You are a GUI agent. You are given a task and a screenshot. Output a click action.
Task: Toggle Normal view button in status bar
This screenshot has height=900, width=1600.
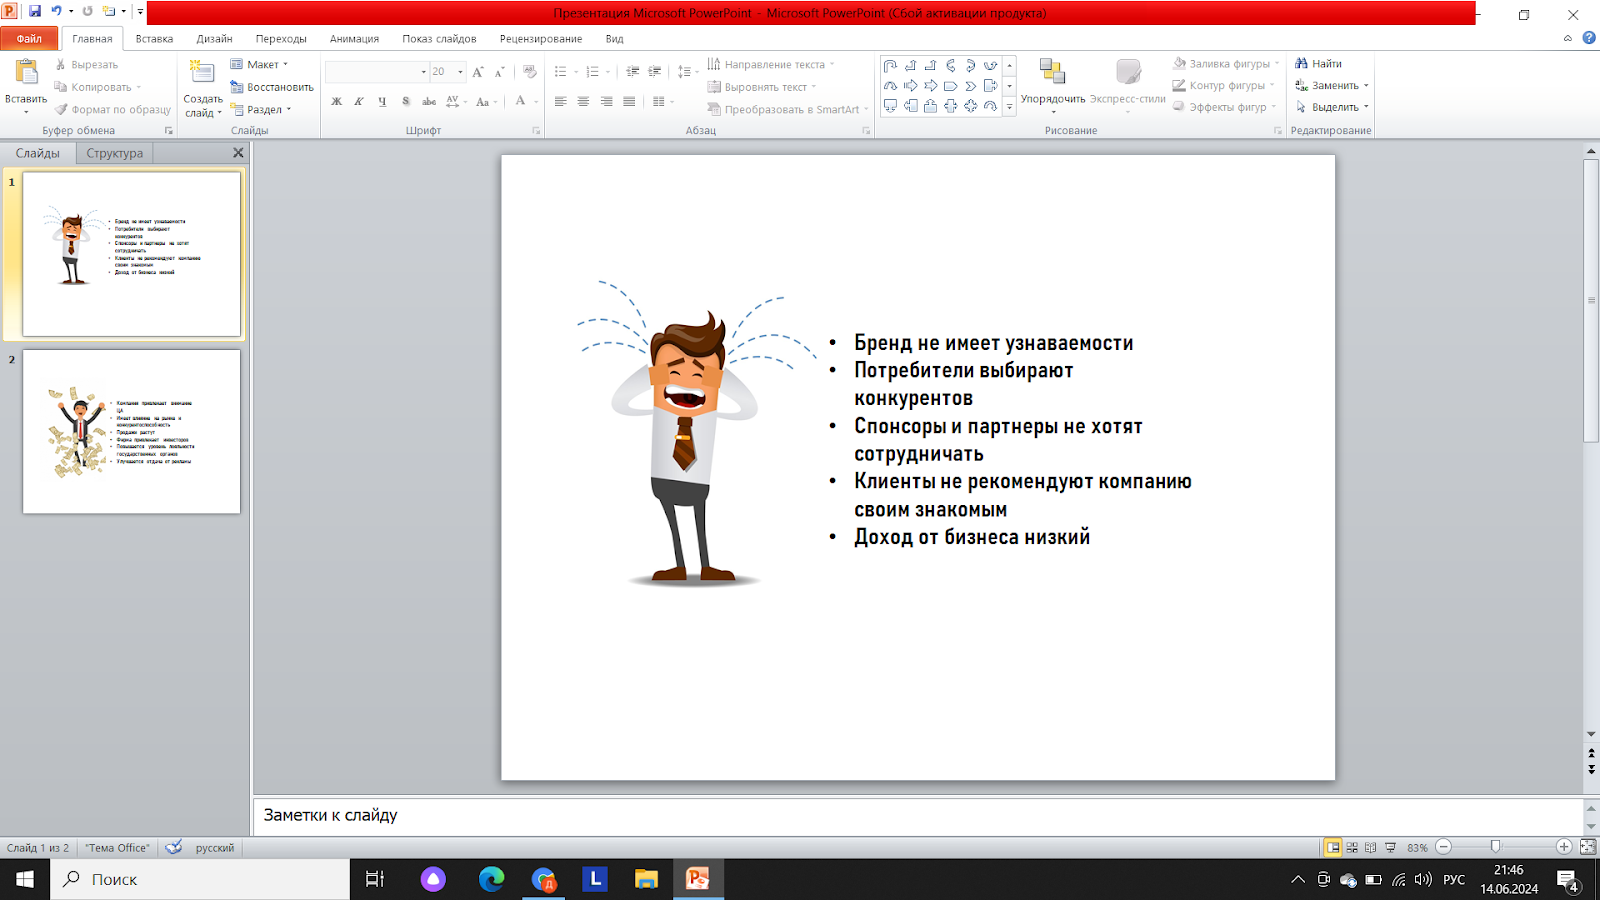[x=1333, y=847]
